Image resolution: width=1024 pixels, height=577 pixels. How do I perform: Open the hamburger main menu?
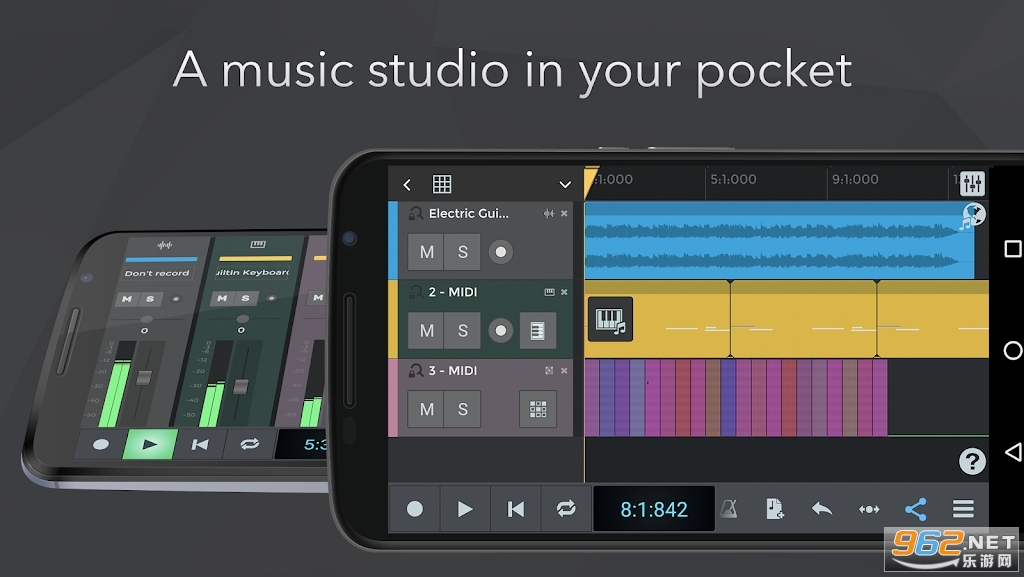tap(963, 508)
